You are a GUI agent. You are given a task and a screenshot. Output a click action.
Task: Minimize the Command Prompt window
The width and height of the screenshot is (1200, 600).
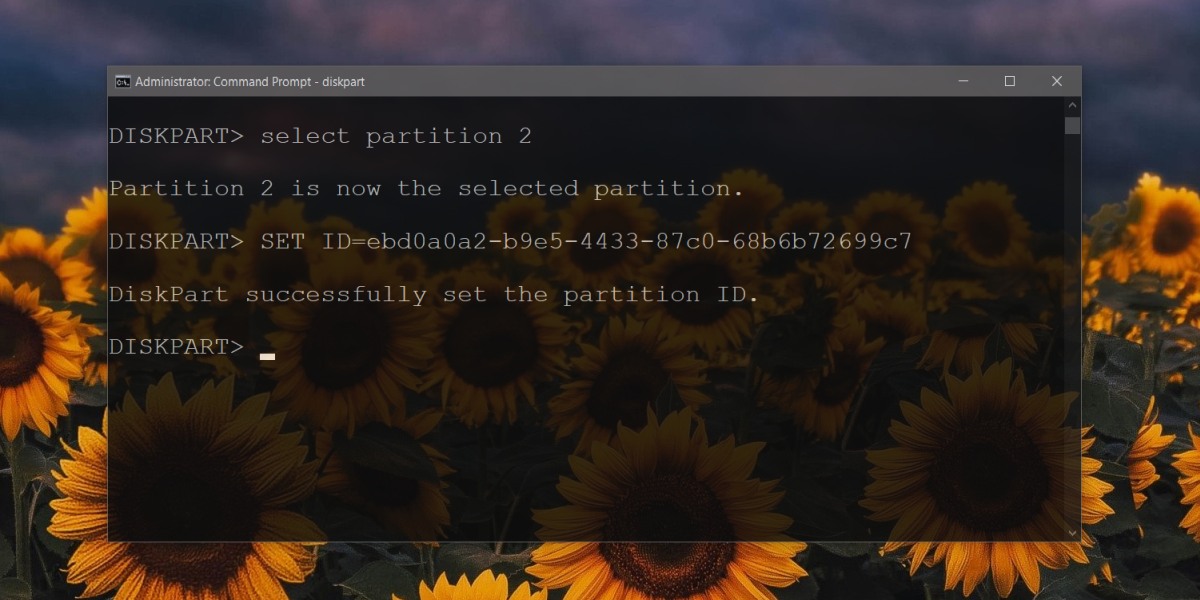963,82
